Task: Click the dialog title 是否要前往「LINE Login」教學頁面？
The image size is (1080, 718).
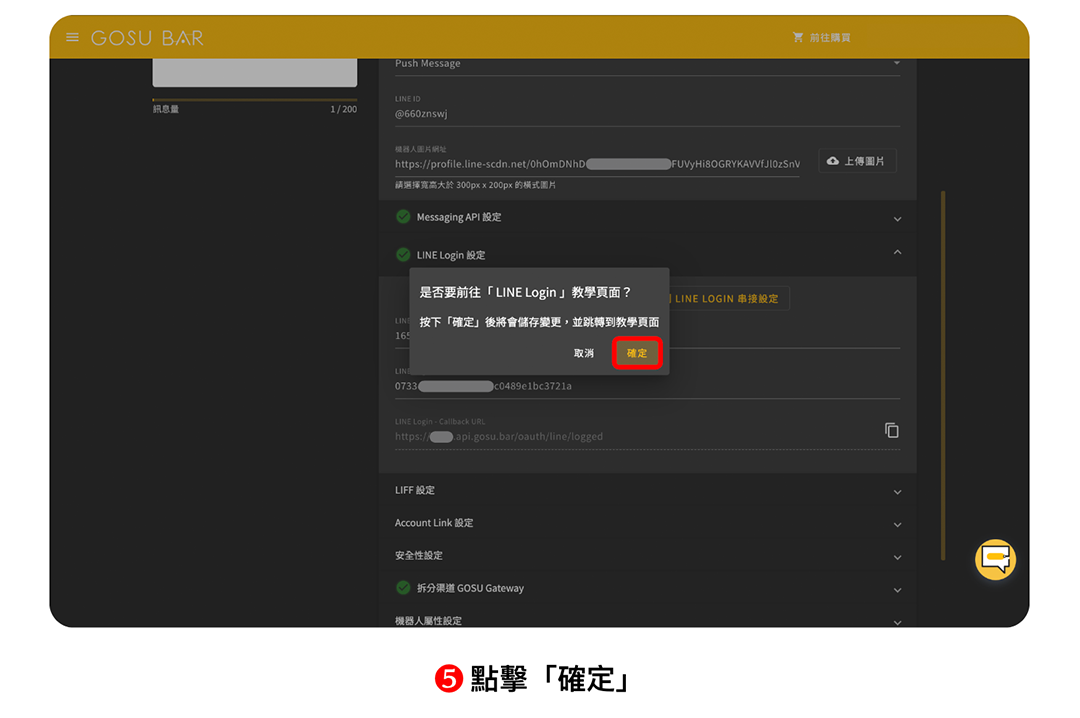Action: pos(526,292)
